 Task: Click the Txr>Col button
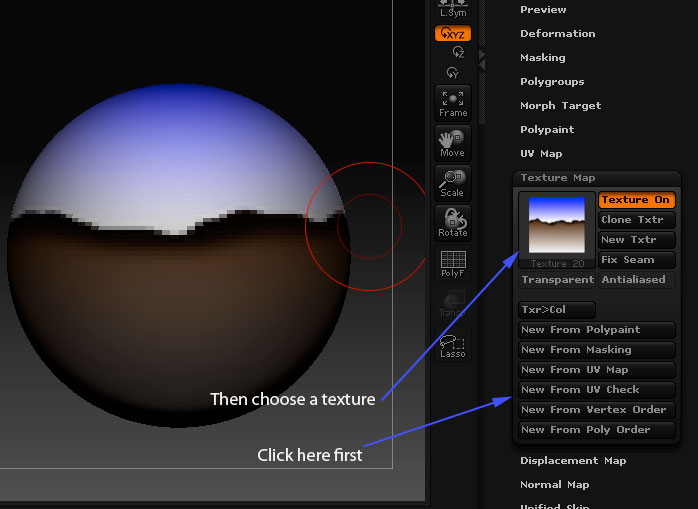[557, 309]
